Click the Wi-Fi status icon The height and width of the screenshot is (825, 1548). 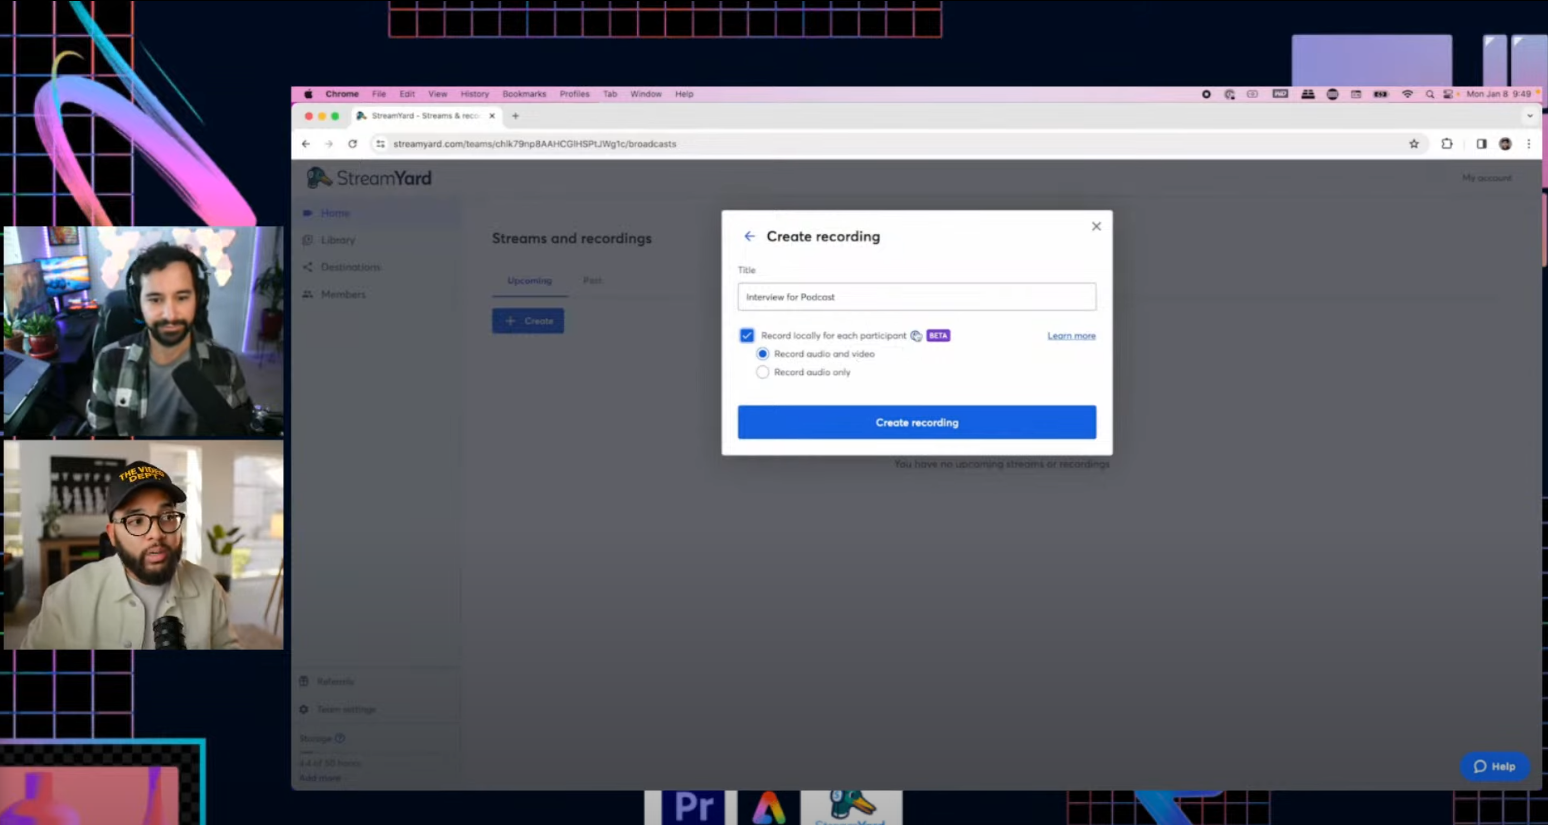pos(1407,94)
